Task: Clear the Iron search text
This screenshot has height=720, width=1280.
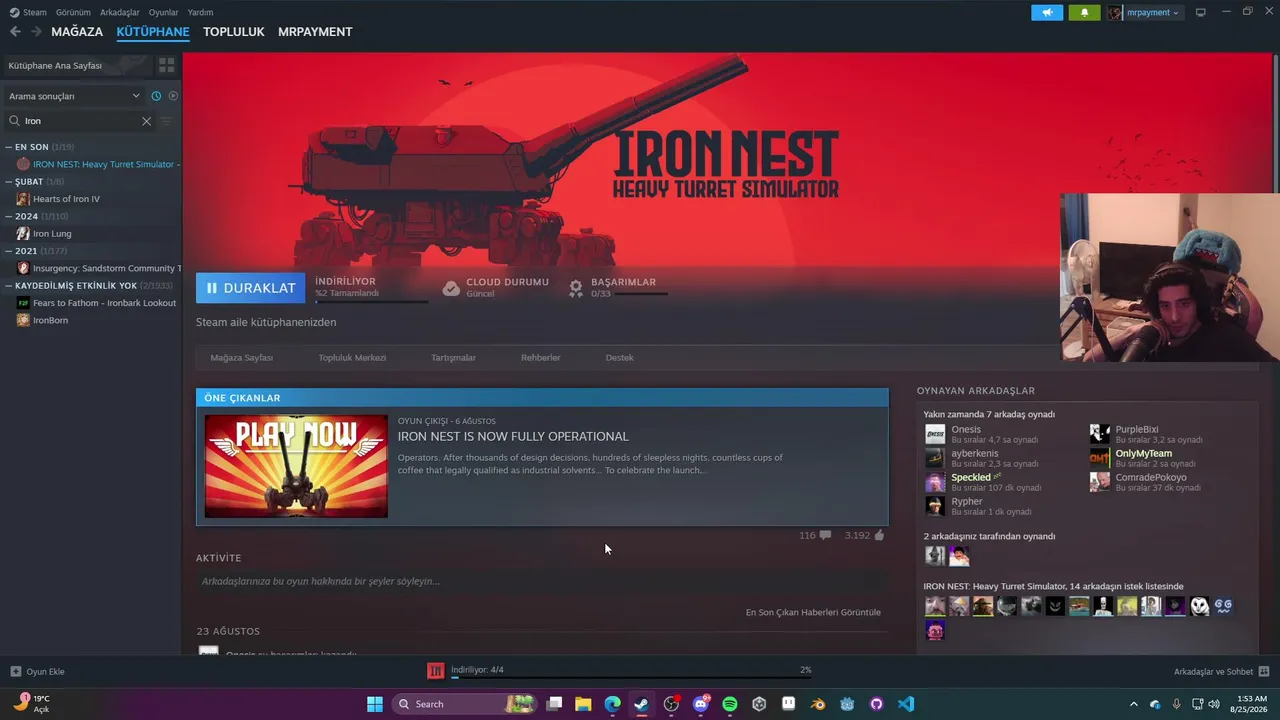Action: pyautogui.click(x=146, y=121)
